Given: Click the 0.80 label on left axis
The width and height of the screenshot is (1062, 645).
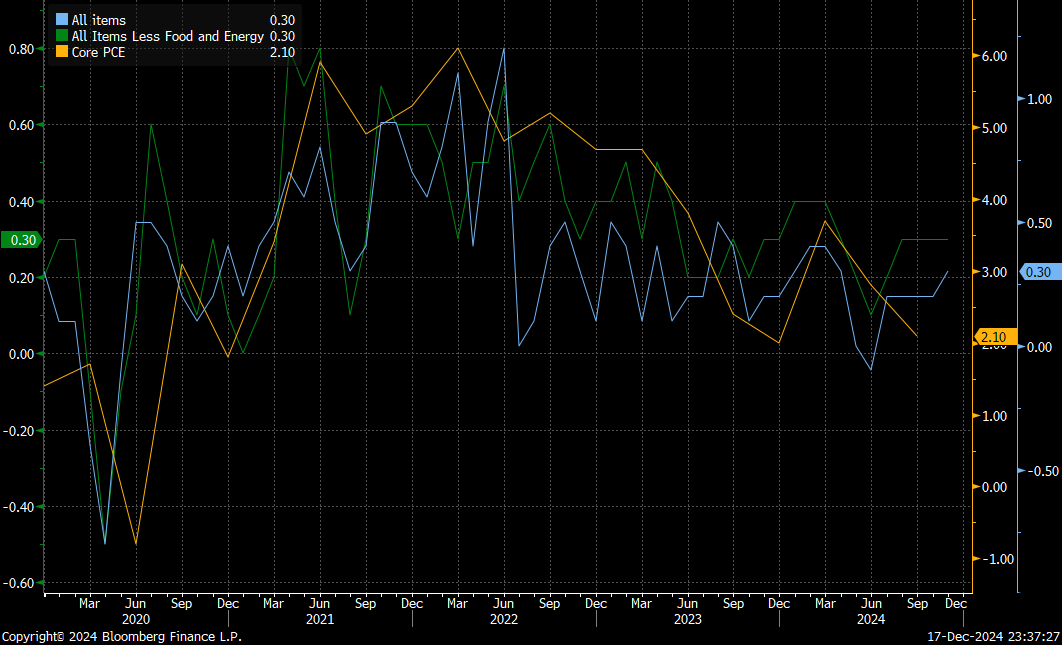Looking at the screenshot, I should [22, 49].
